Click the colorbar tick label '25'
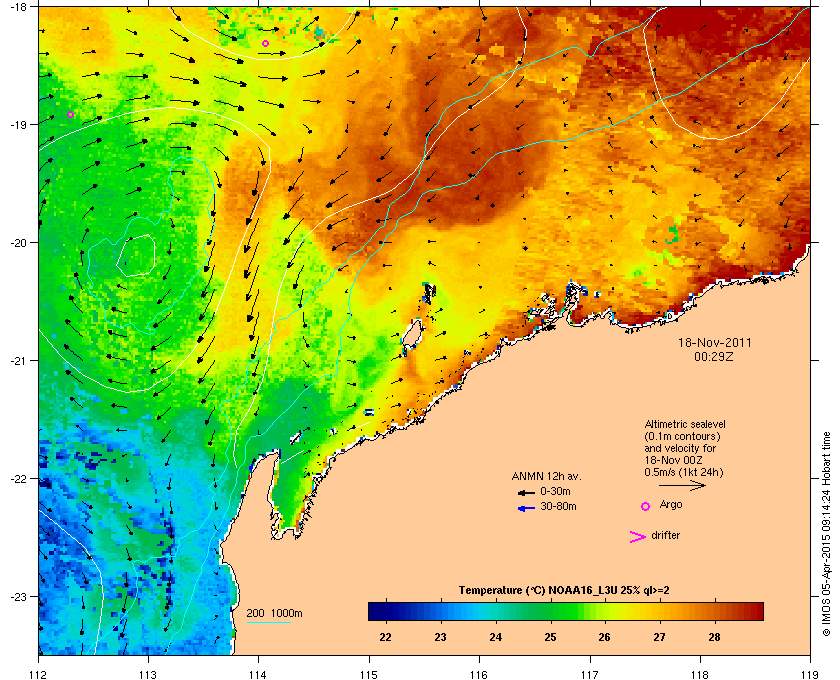 [550, 637]
